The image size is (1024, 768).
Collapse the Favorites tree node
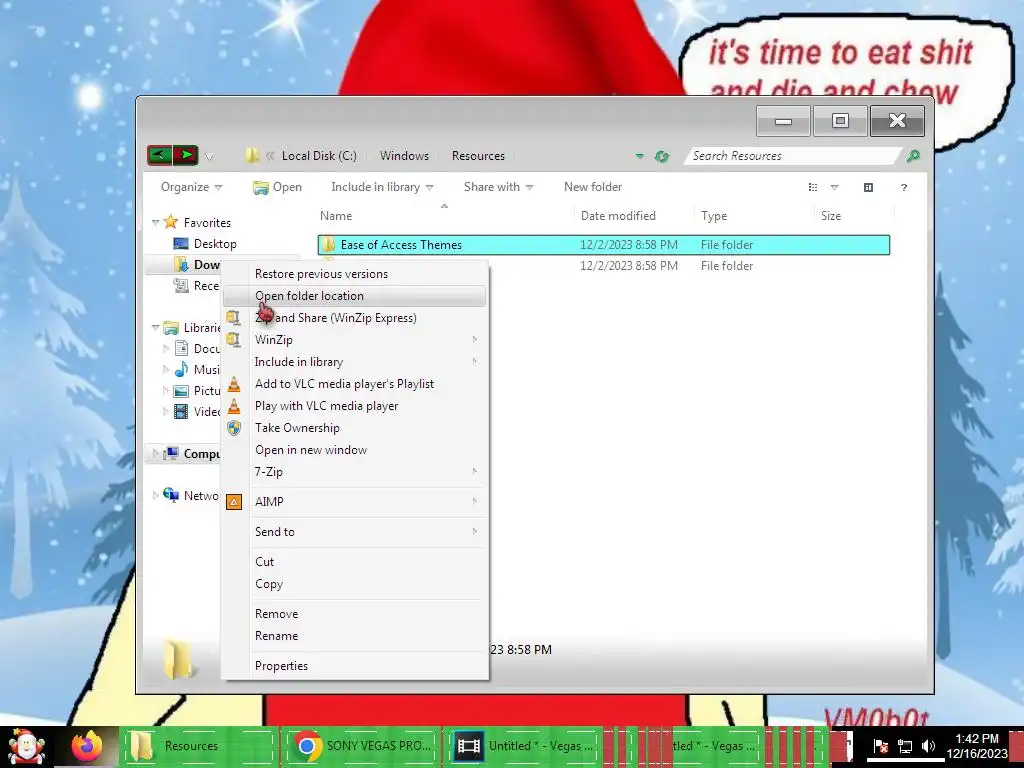click(155, 223)
